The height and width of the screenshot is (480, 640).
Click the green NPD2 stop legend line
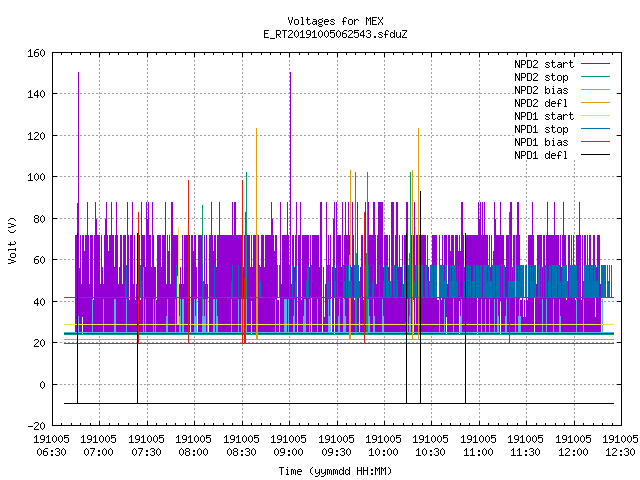click(595, 77)
